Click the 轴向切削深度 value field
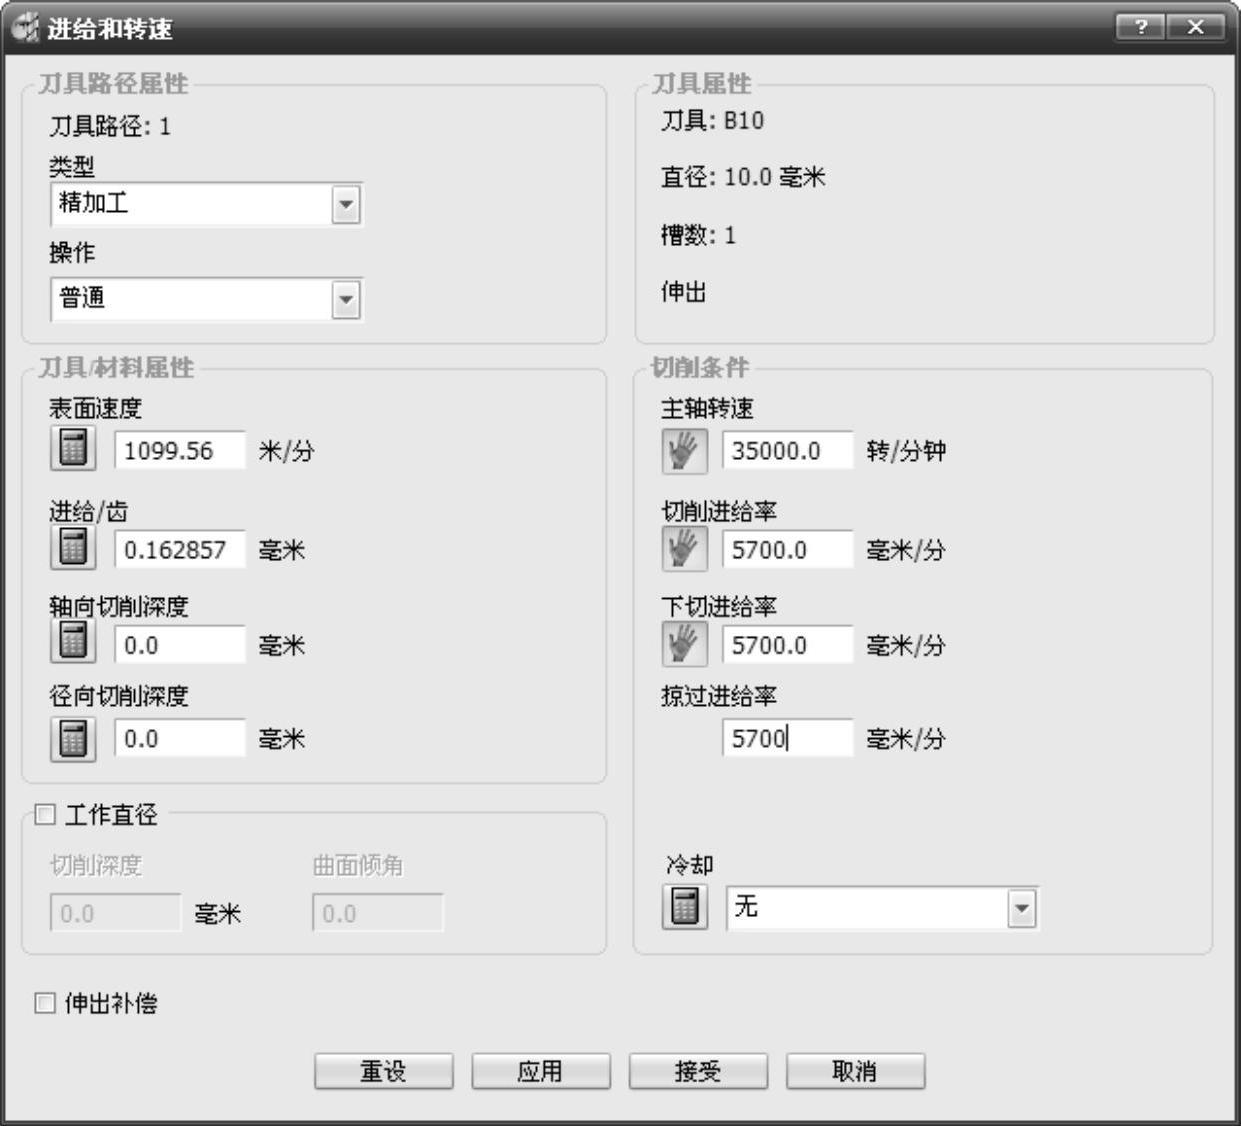Screen dimensions: 1241x1126 pyautogui.click(x=180, y=645)
